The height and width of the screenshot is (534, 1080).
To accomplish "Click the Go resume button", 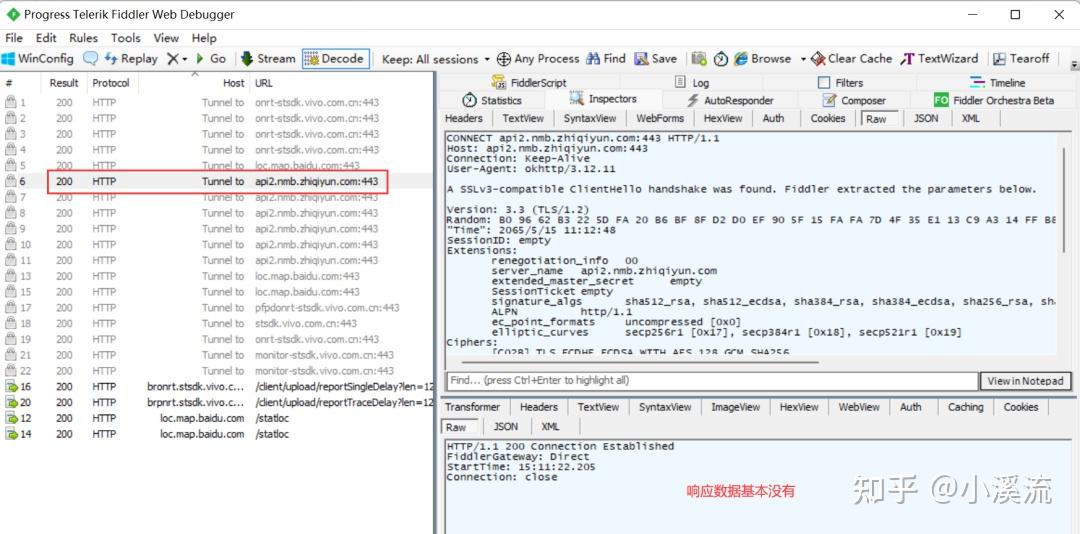I will pos(211,59).
